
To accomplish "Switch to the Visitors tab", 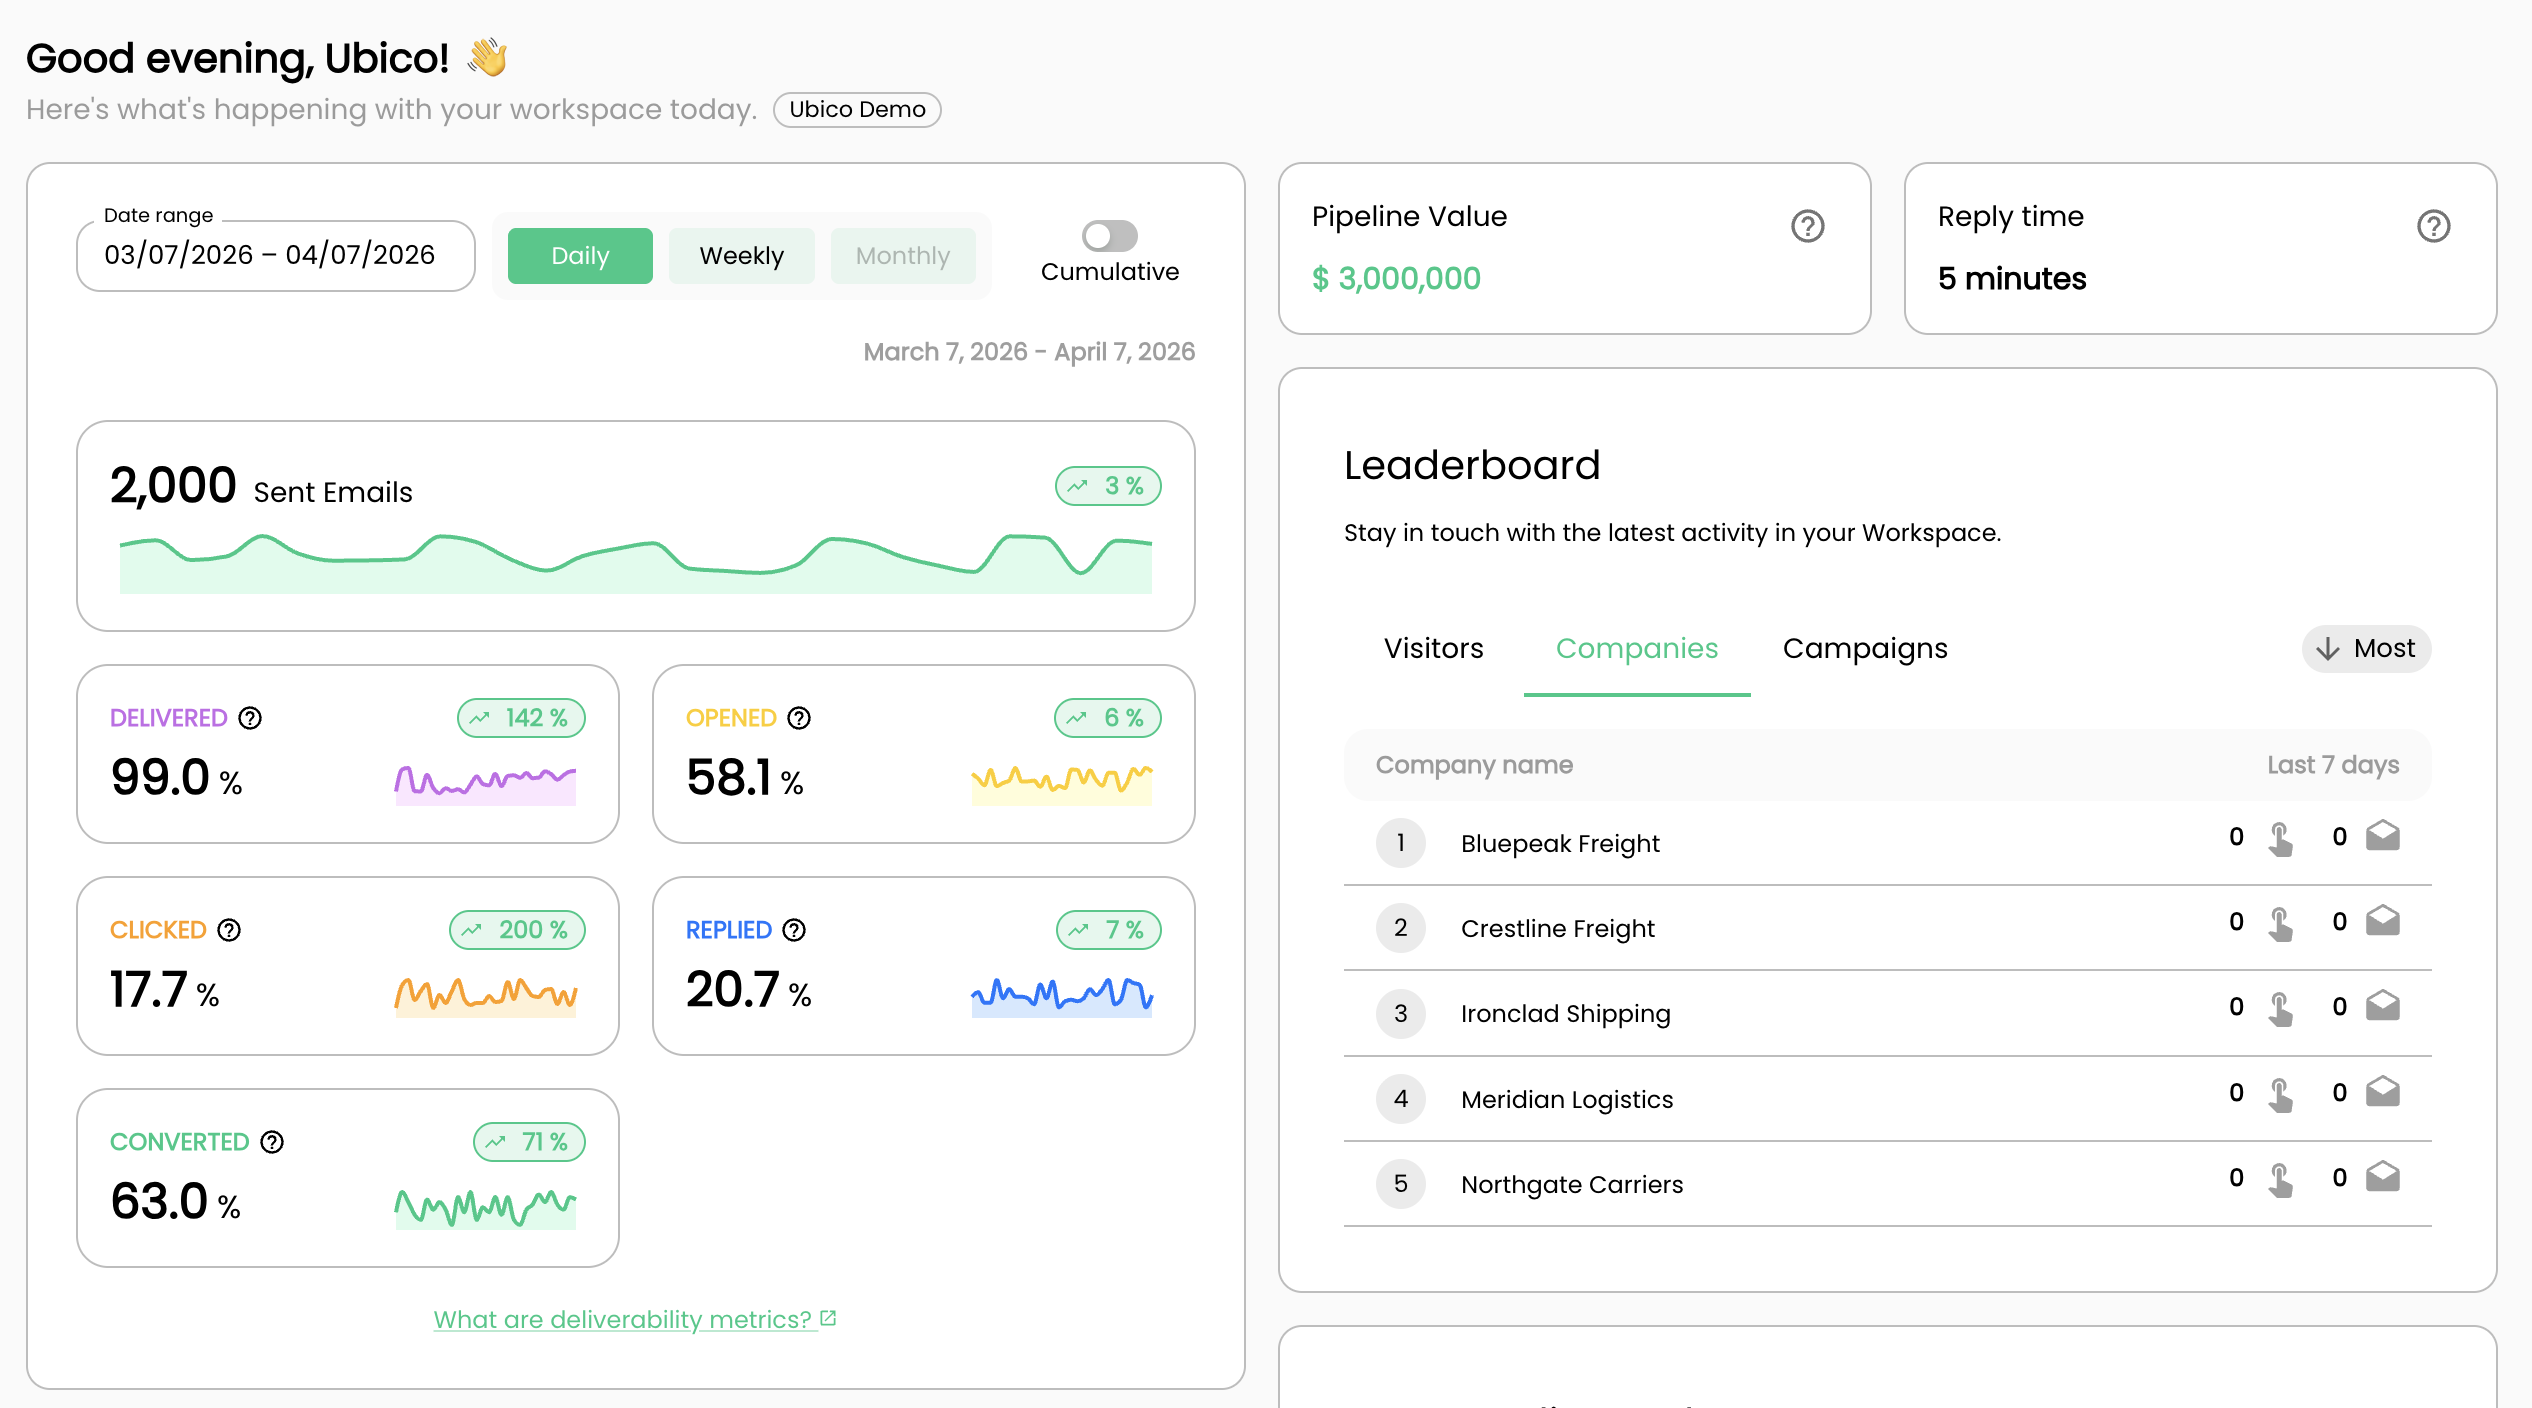I will [1433, 649].
